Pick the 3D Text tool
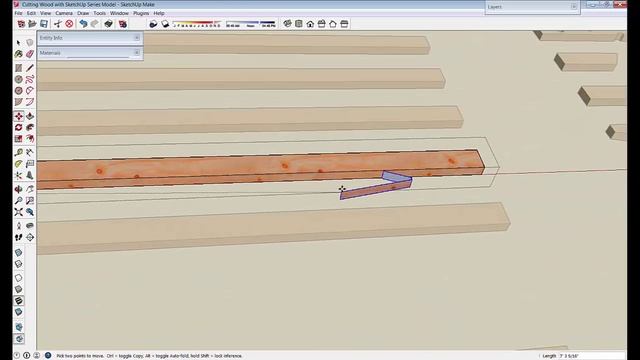 click(x=29, y=176)
